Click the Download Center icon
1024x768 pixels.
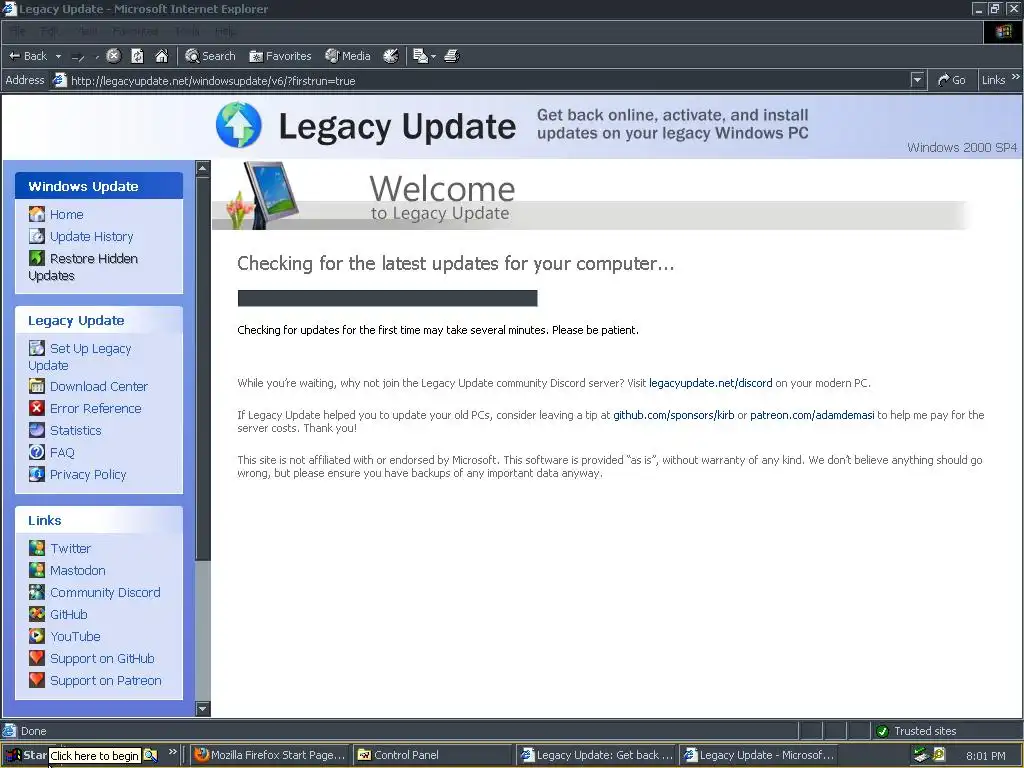(x=37, y=386)
